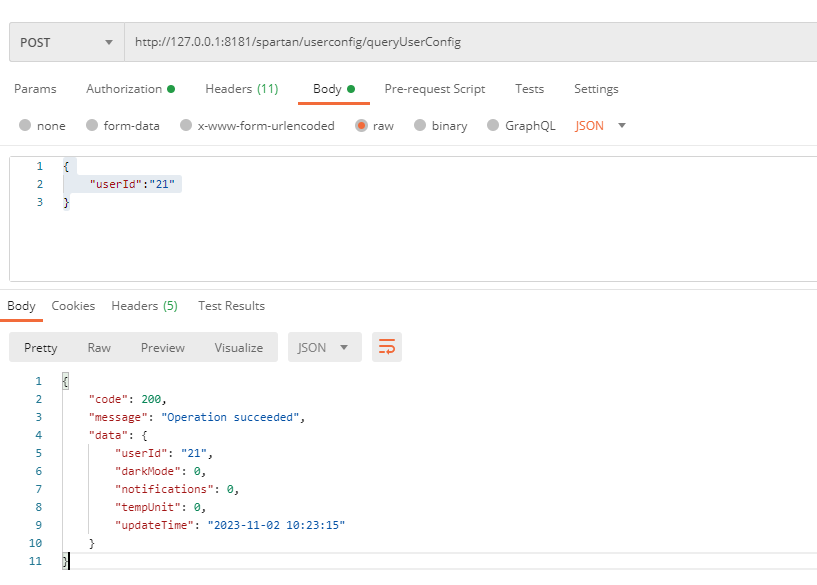Expand the request body JSON format dropdown
The height and width of the screenshot is (585, 817).
(x=601, y=126)
